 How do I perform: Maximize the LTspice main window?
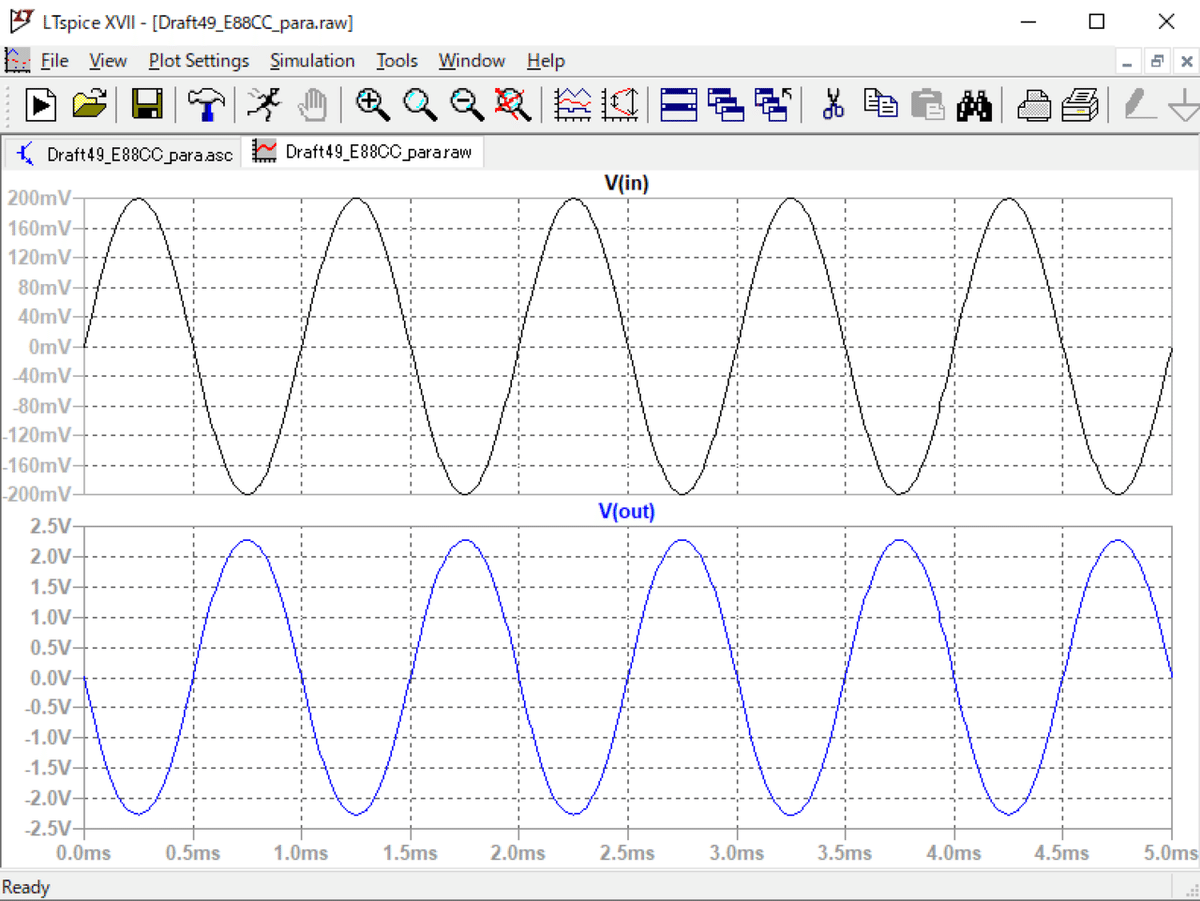click(1097, 21)
